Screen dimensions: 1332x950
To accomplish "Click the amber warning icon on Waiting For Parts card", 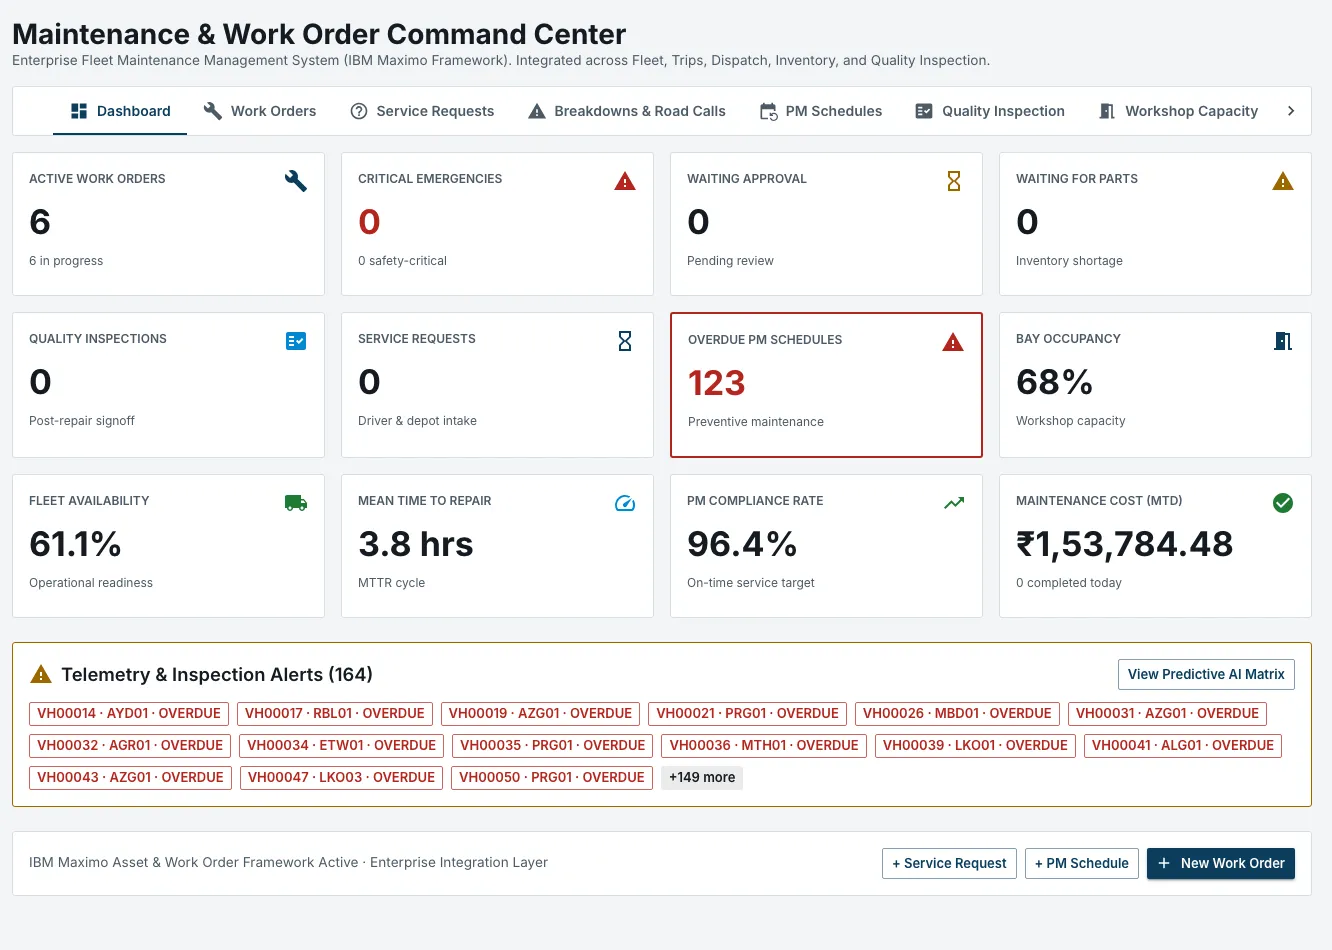I will [x=1283, y=181].
